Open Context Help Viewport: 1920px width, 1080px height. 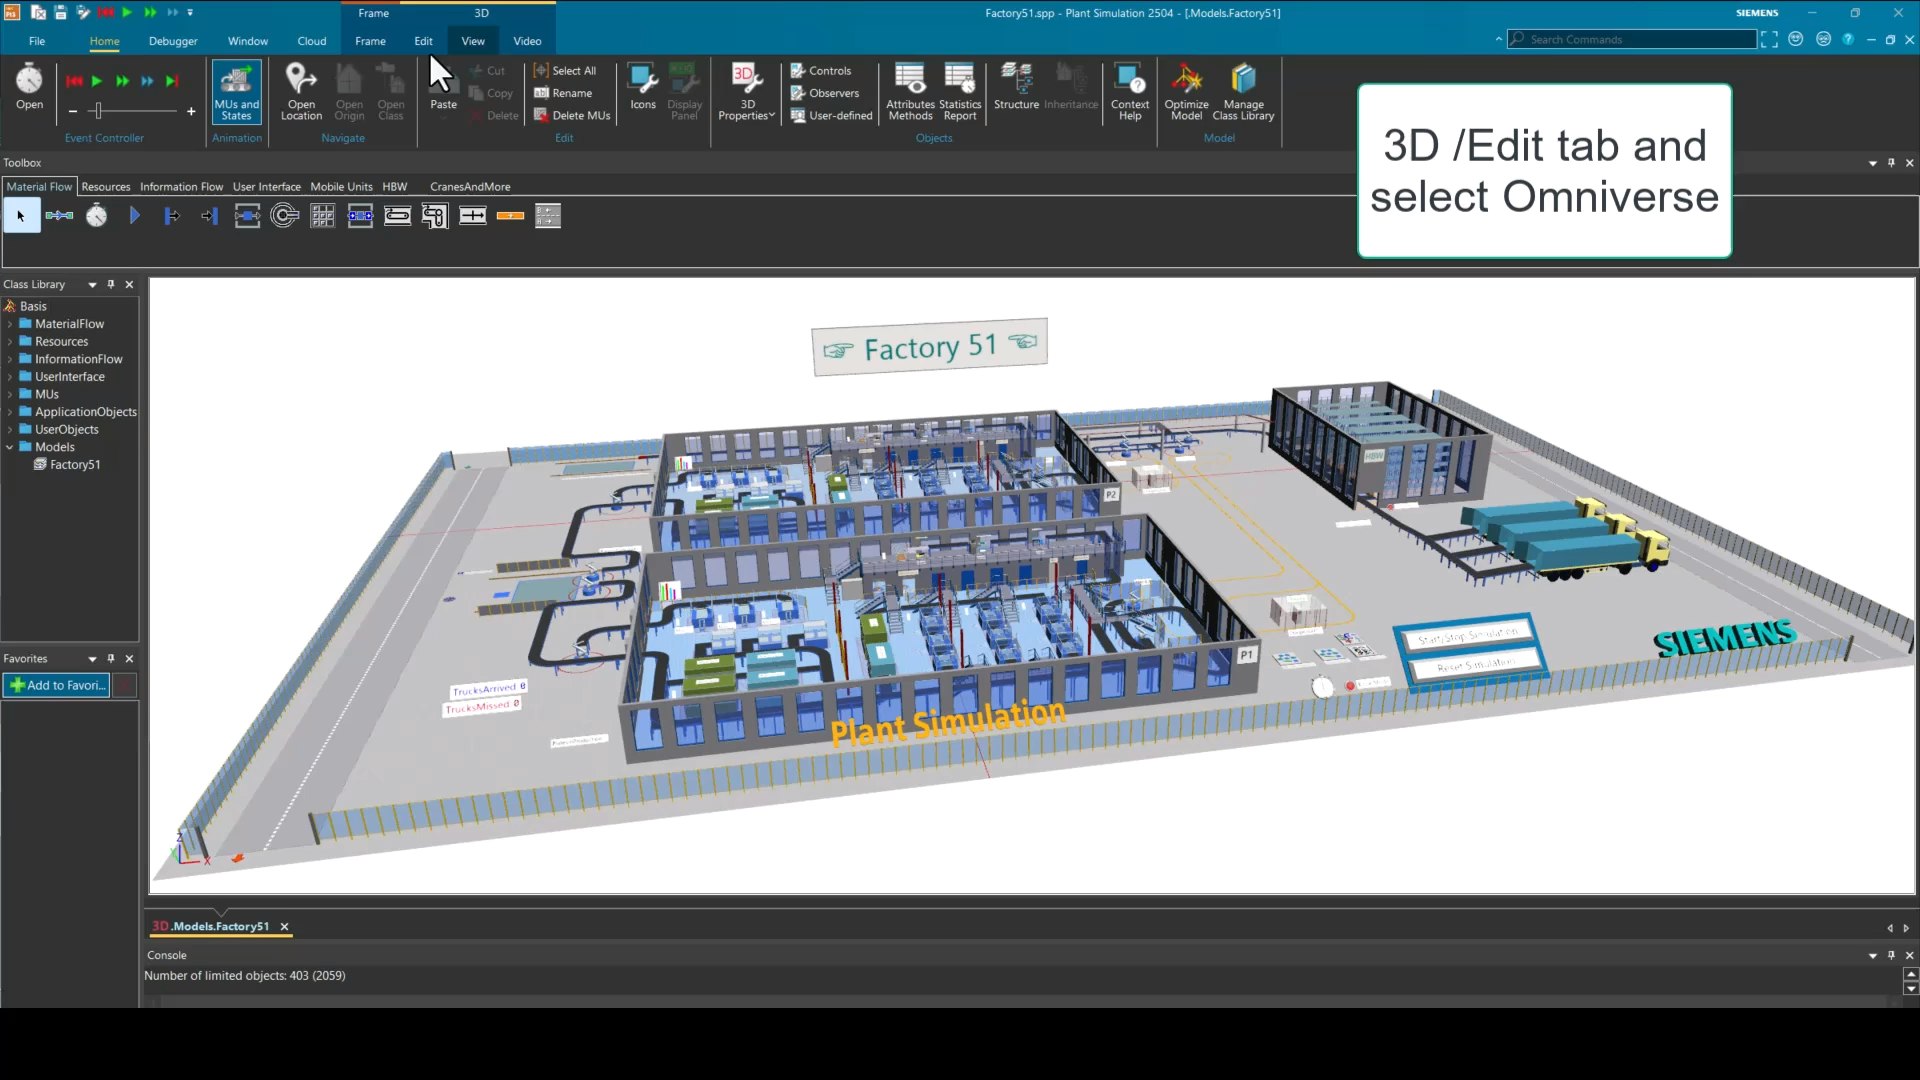(x=1130, y=91)
